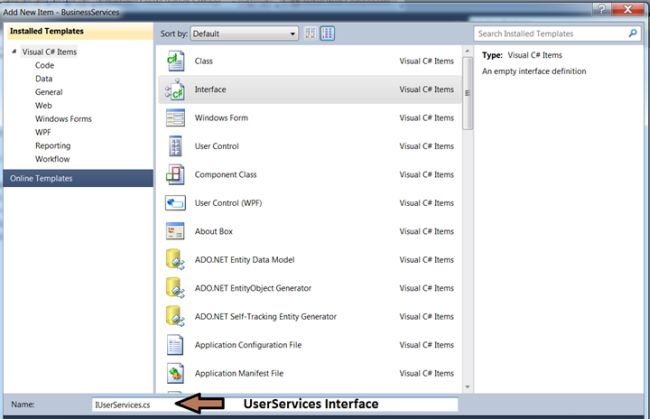
Task: Pick the ADO.NET Entity Data Model icon
Action: pos(175,260)
